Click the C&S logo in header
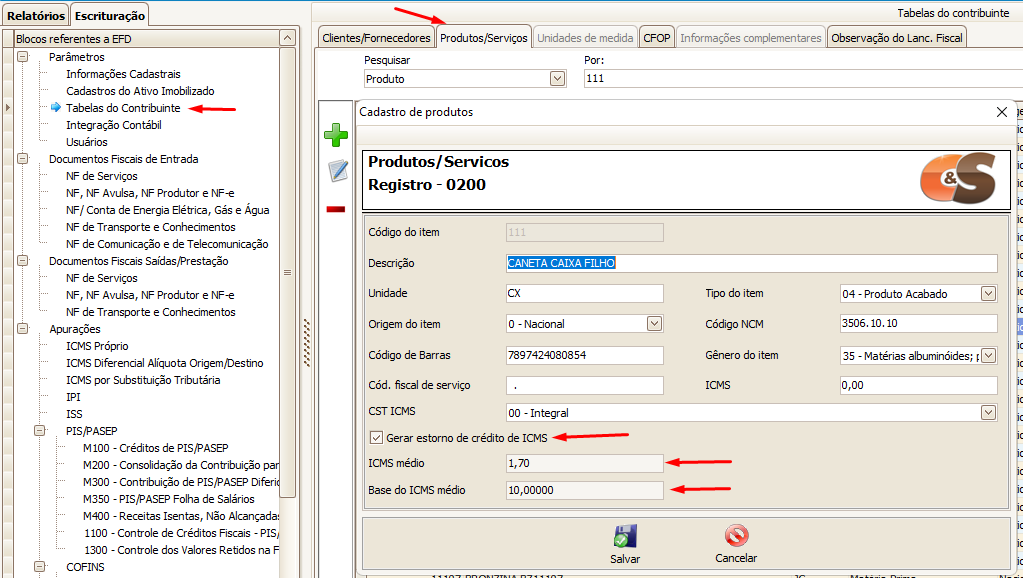This screenshot has height=578, width=1023. point(957,179)
